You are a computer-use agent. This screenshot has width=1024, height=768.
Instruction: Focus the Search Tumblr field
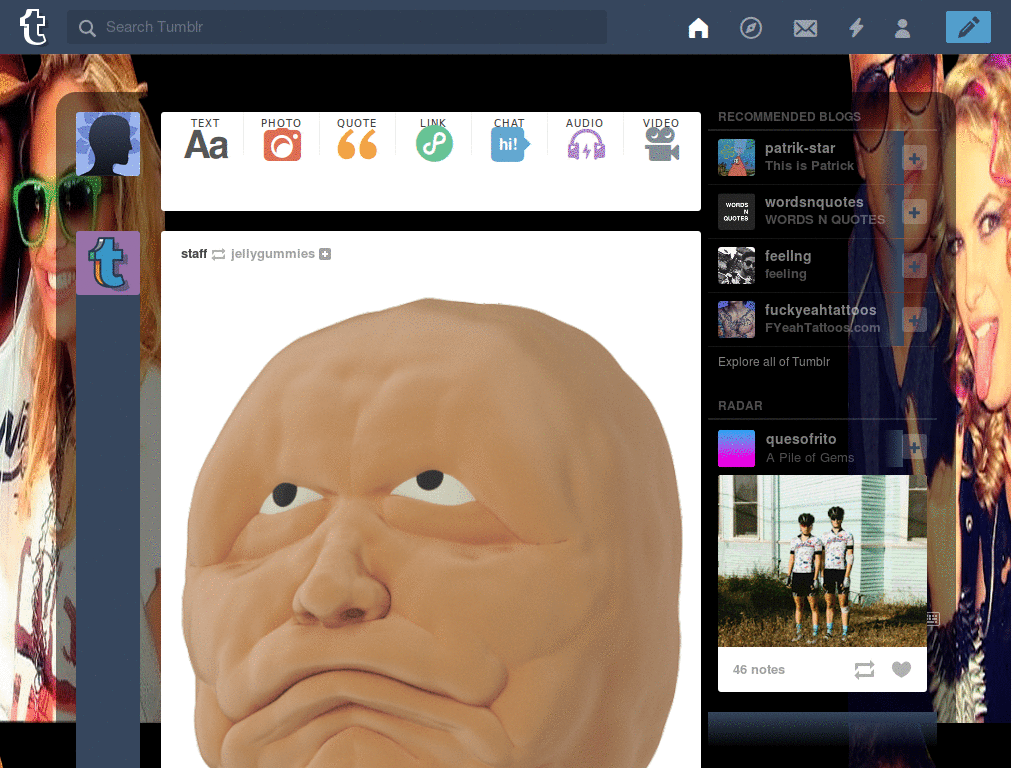[337, 27]
